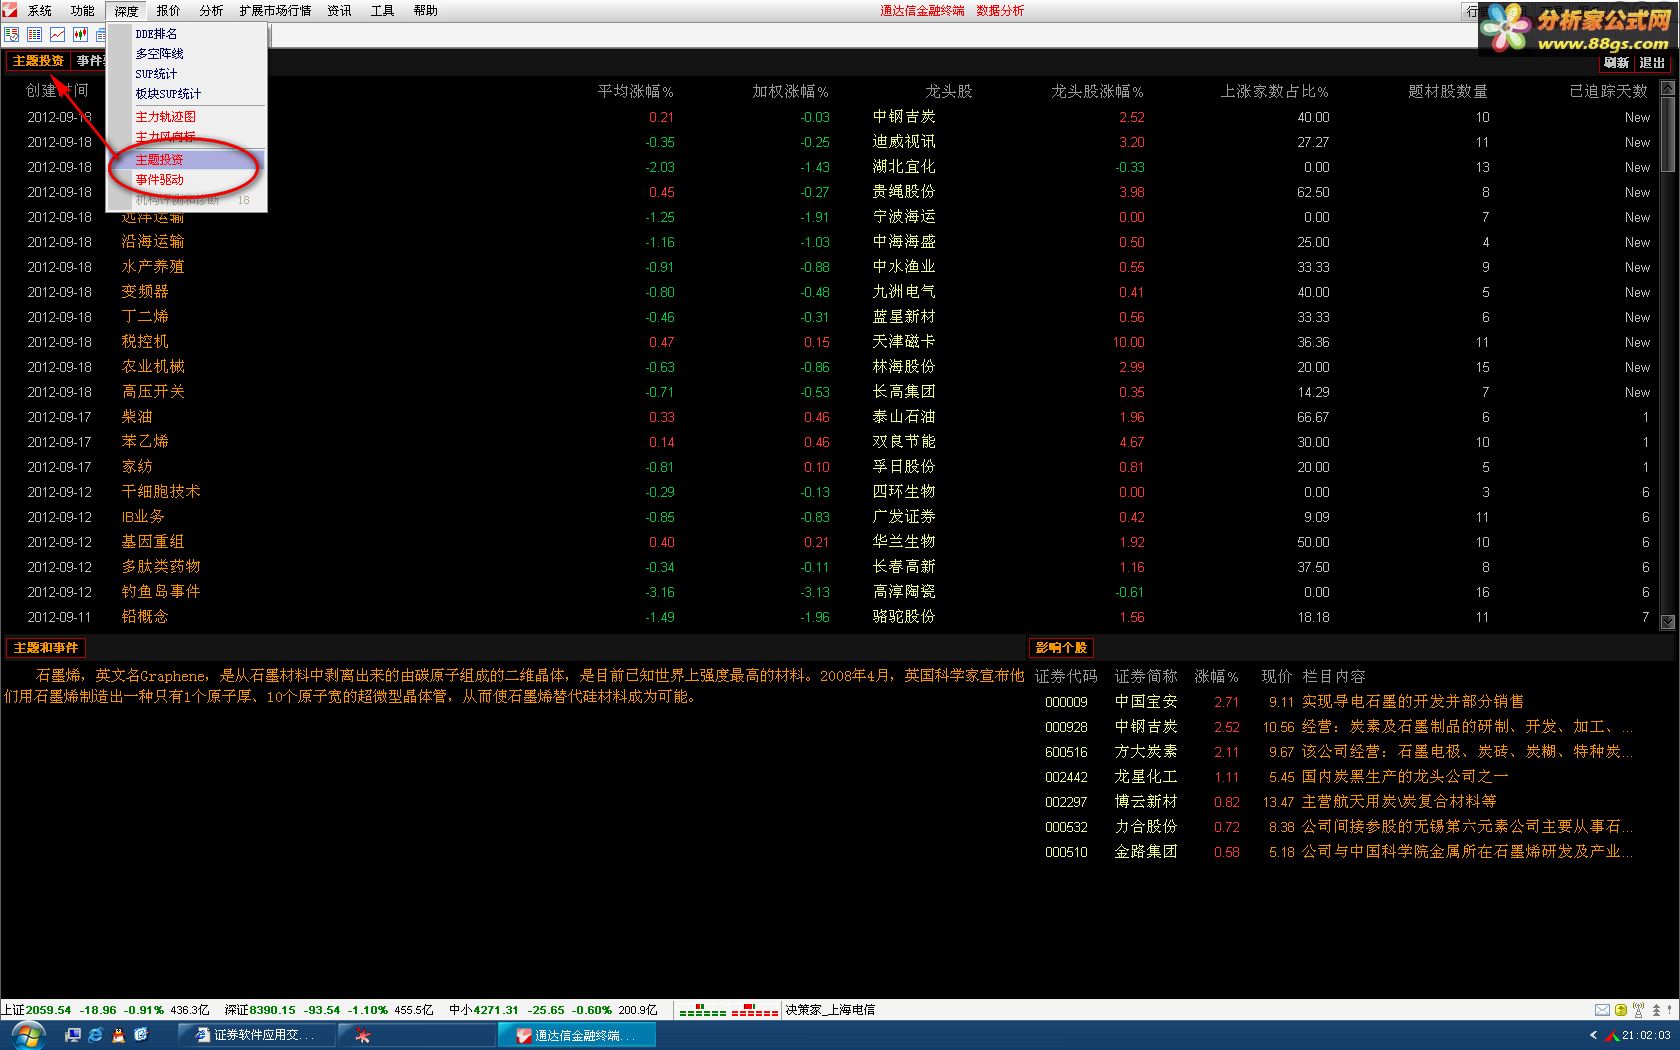Switch to 证券软件应用交 taskbar window
Image resolution: width=1680 pixels, height=1050 pixels.
(x=255, y=1035)
